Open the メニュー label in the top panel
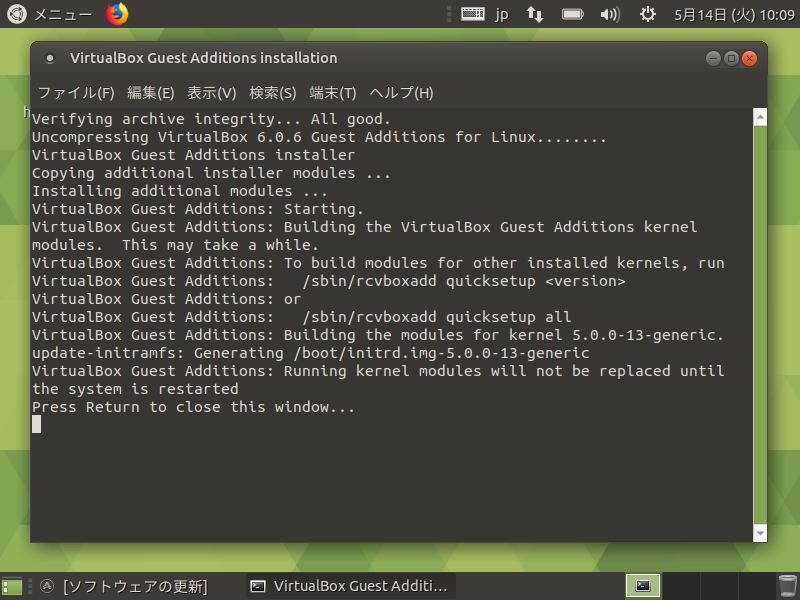The height and width of the screenshot is (600, 800). [x=63, y=14]
